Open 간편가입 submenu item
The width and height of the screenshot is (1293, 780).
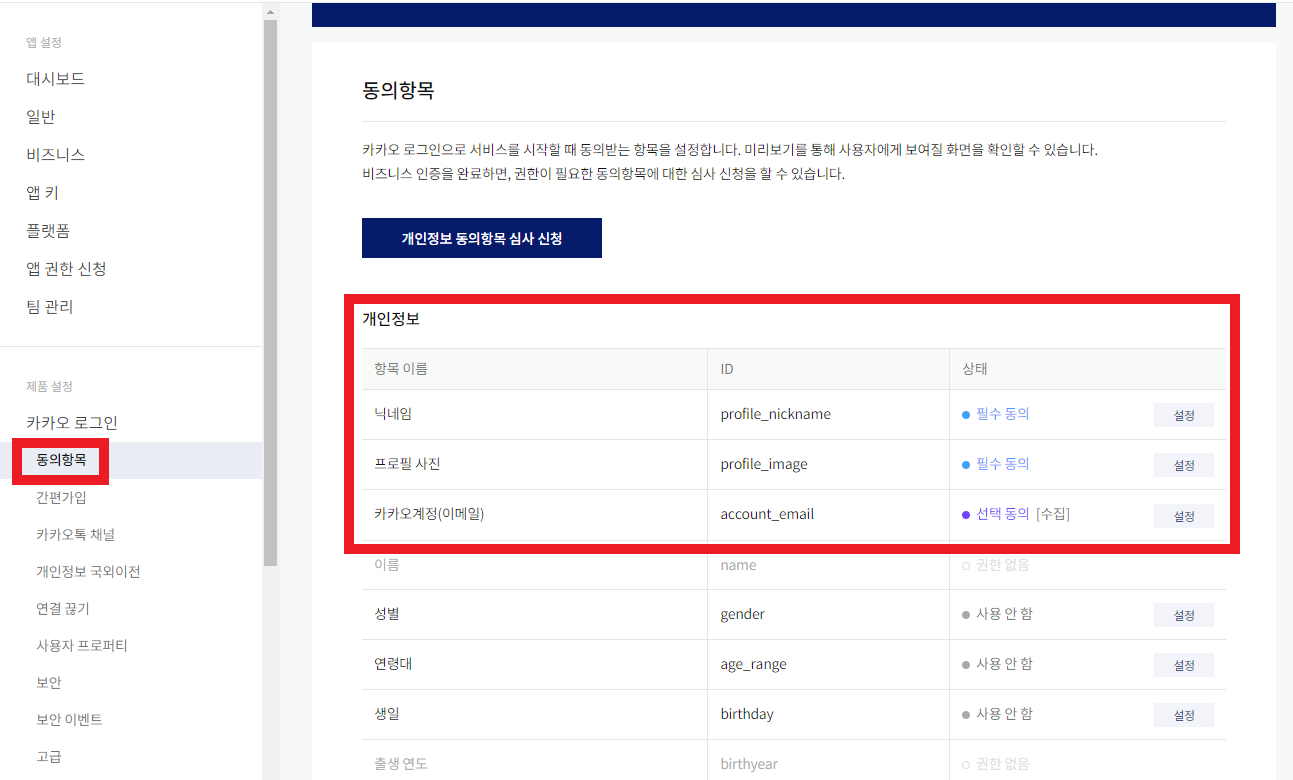tap(61, 498)
